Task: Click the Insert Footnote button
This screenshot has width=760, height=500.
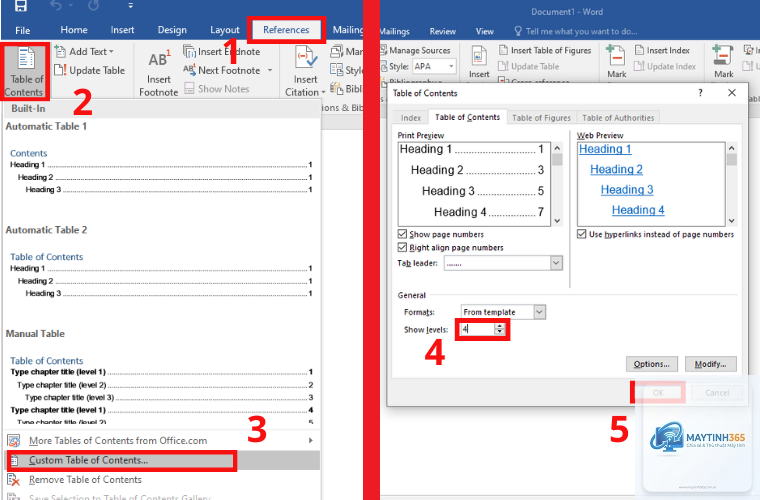Action: point(158,73)
